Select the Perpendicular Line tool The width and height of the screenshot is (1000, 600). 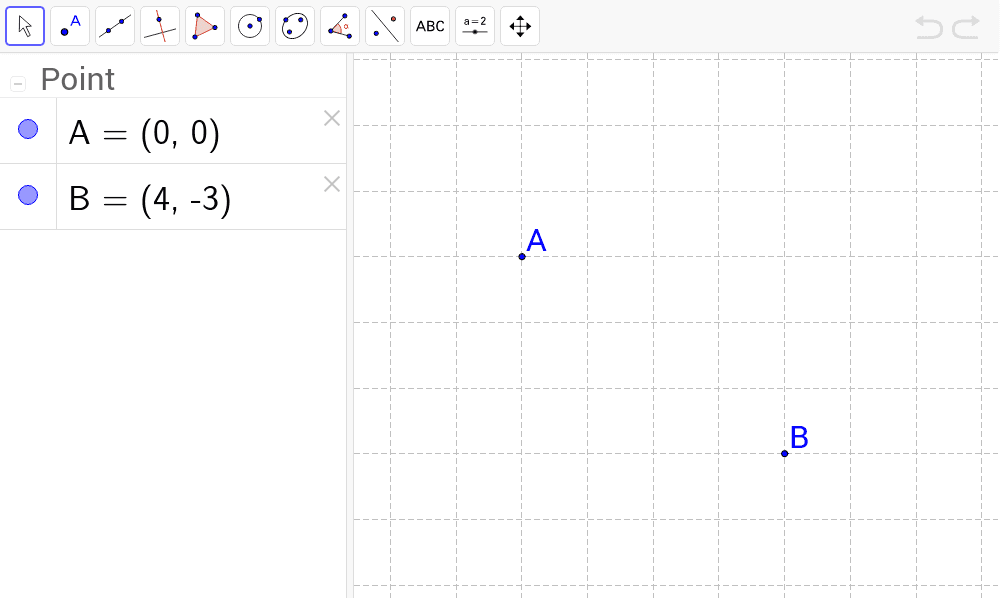tap(160, 26)
